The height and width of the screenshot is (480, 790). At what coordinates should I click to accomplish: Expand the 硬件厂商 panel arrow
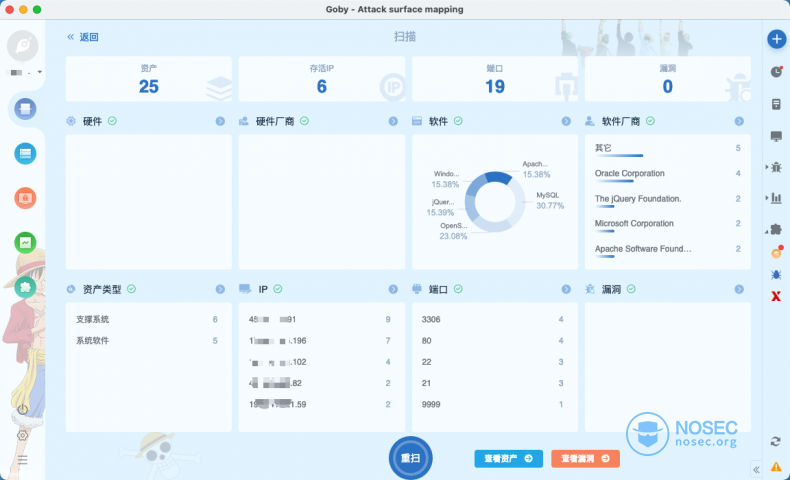(393, 121)
